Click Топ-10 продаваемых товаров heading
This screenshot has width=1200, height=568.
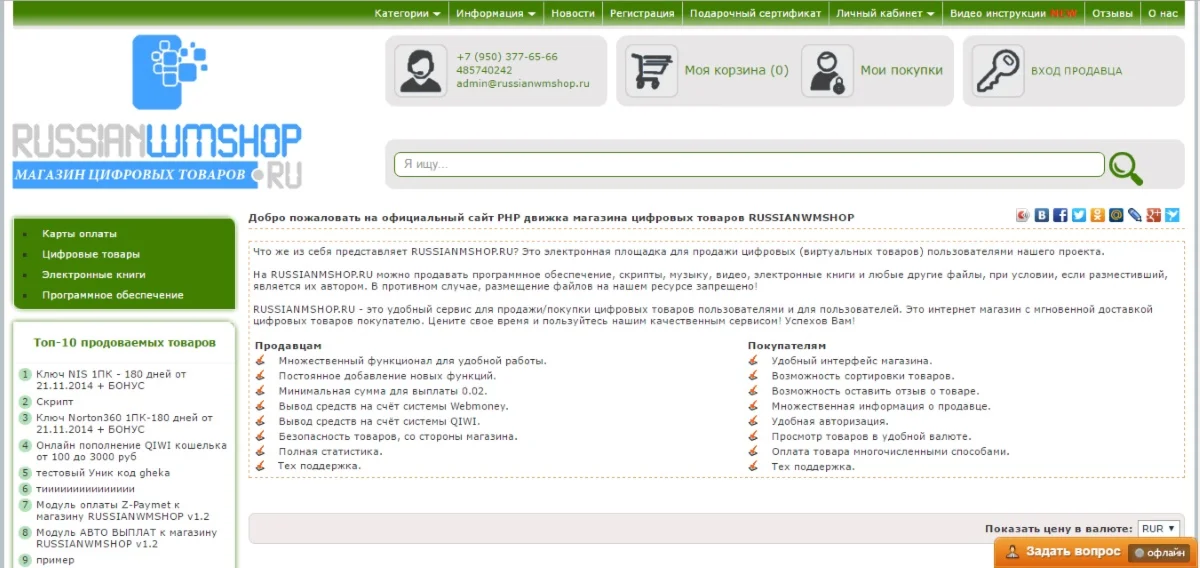(124, 342)
